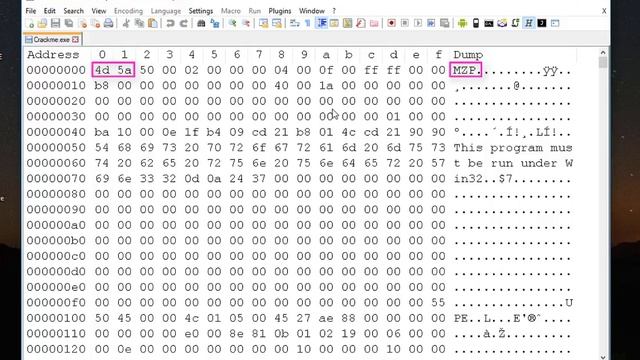640x360 pixels.
Task: Click the 00000050 address label
Action: click(x=56, y=148)
